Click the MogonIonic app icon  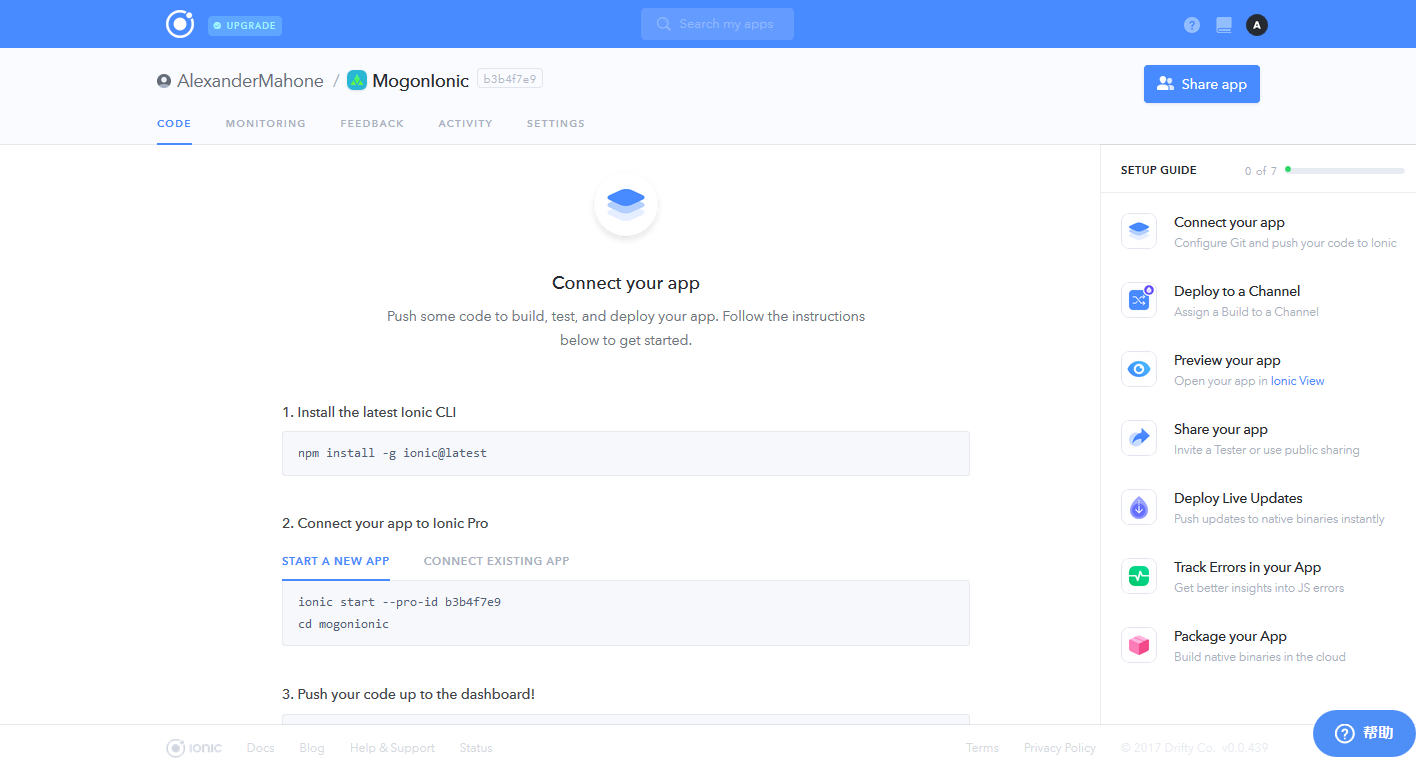click(x=357, y=81)
